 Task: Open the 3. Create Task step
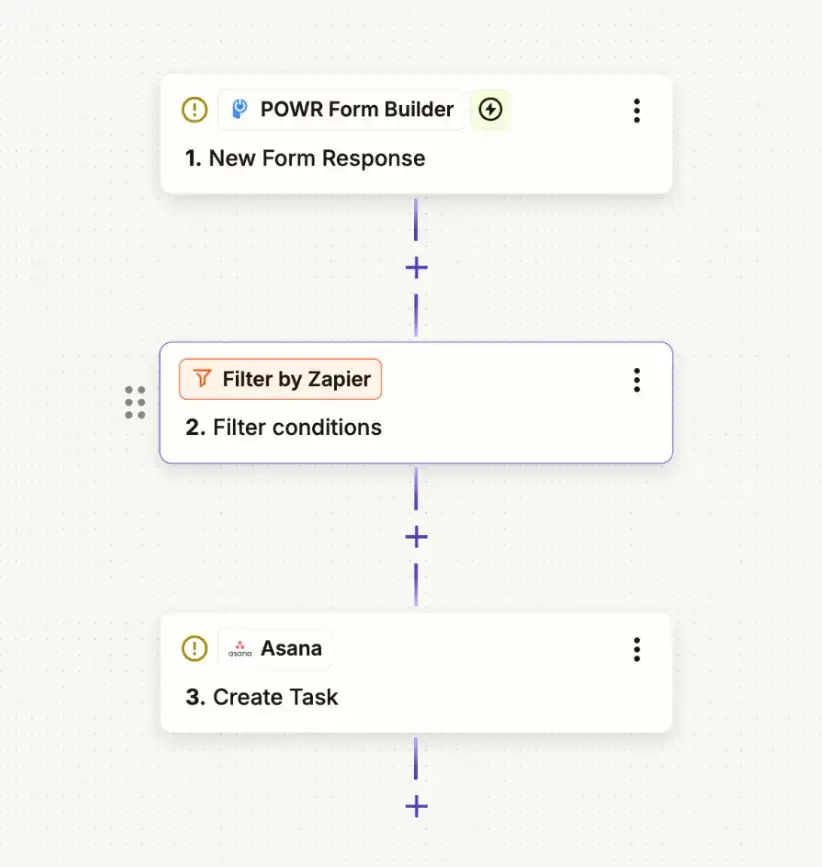[416, 672]
